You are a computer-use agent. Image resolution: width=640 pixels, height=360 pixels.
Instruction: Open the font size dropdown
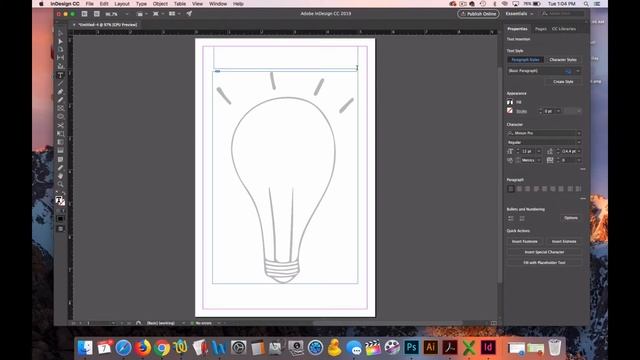pos(539,151)
